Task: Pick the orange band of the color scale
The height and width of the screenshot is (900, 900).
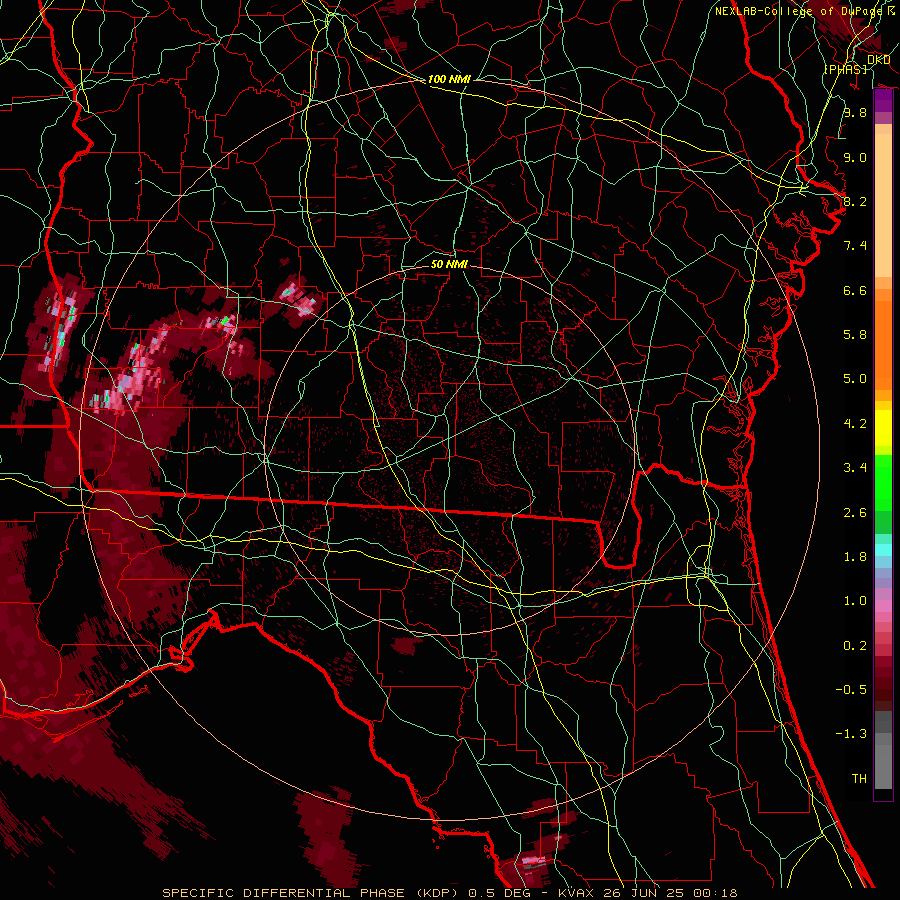Action: [883, 344]
